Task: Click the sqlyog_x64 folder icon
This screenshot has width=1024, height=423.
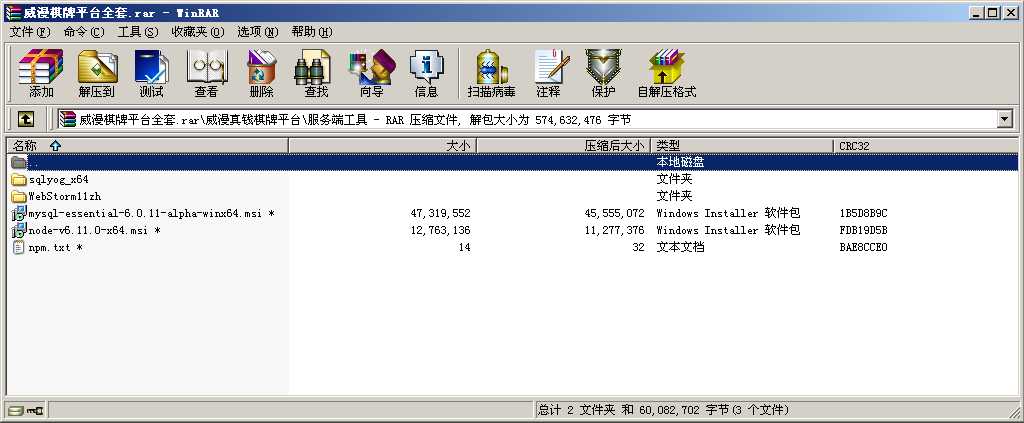Action: pyautogui.click(x=19, y=179)
